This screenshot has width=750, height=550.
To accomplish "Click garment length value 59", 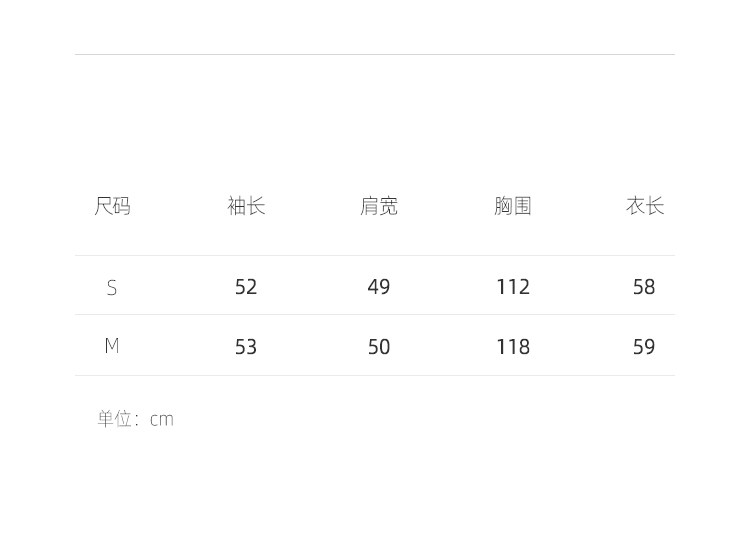I will tap(644, 347).
